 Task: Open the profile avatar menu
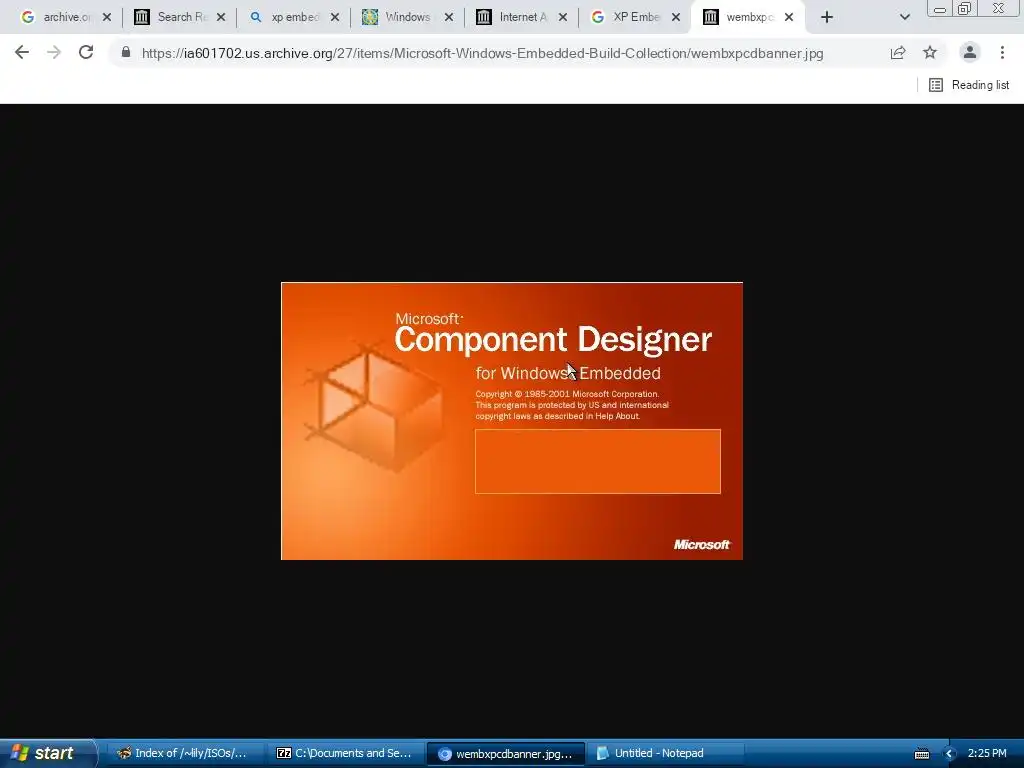coord(970,52)
